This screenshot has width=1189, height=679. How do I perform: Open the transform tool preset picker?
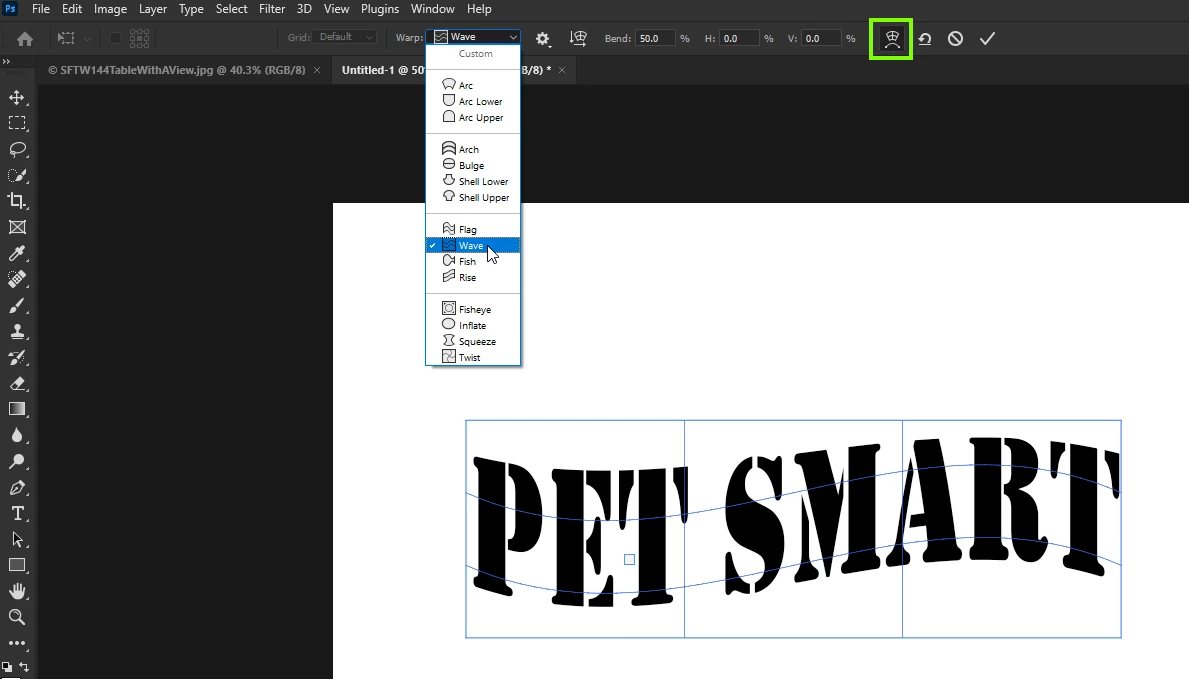click(x=74, y=39)
